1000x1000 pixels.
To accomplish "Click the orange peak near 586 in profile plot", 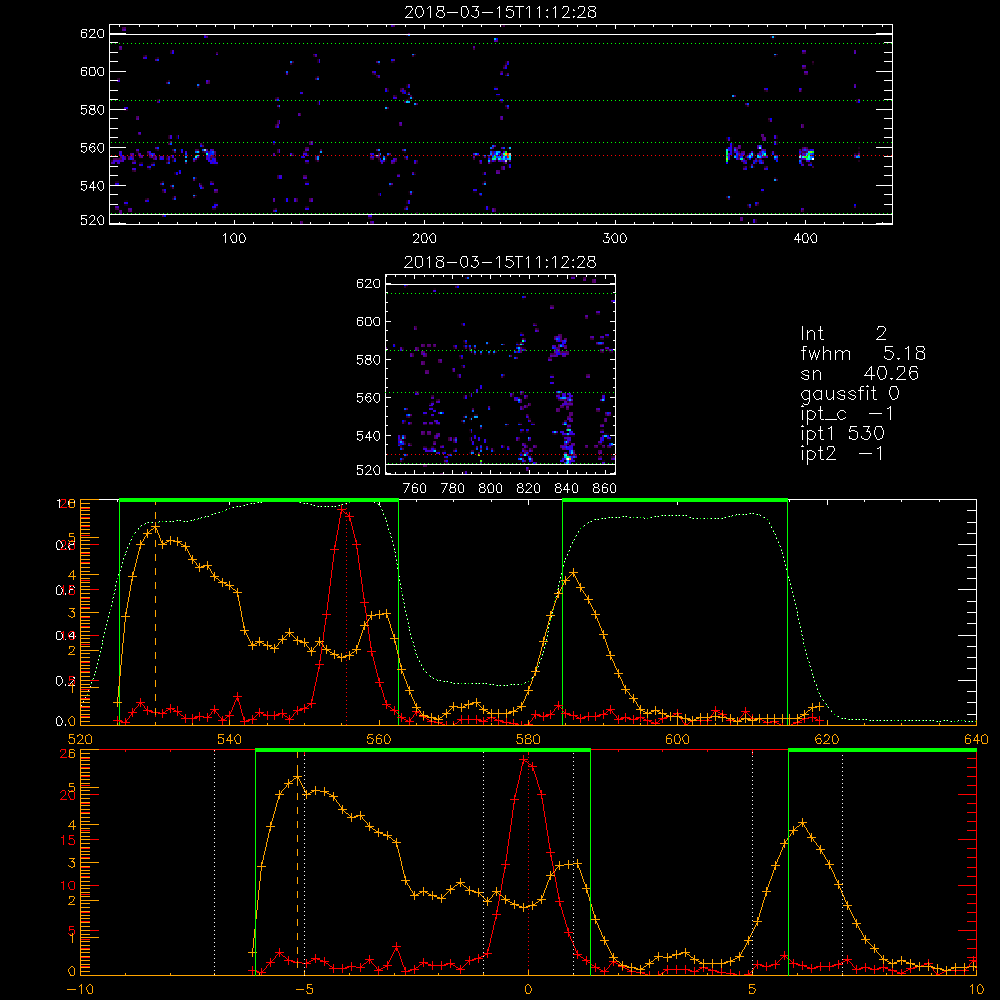I will coord(574,573).
